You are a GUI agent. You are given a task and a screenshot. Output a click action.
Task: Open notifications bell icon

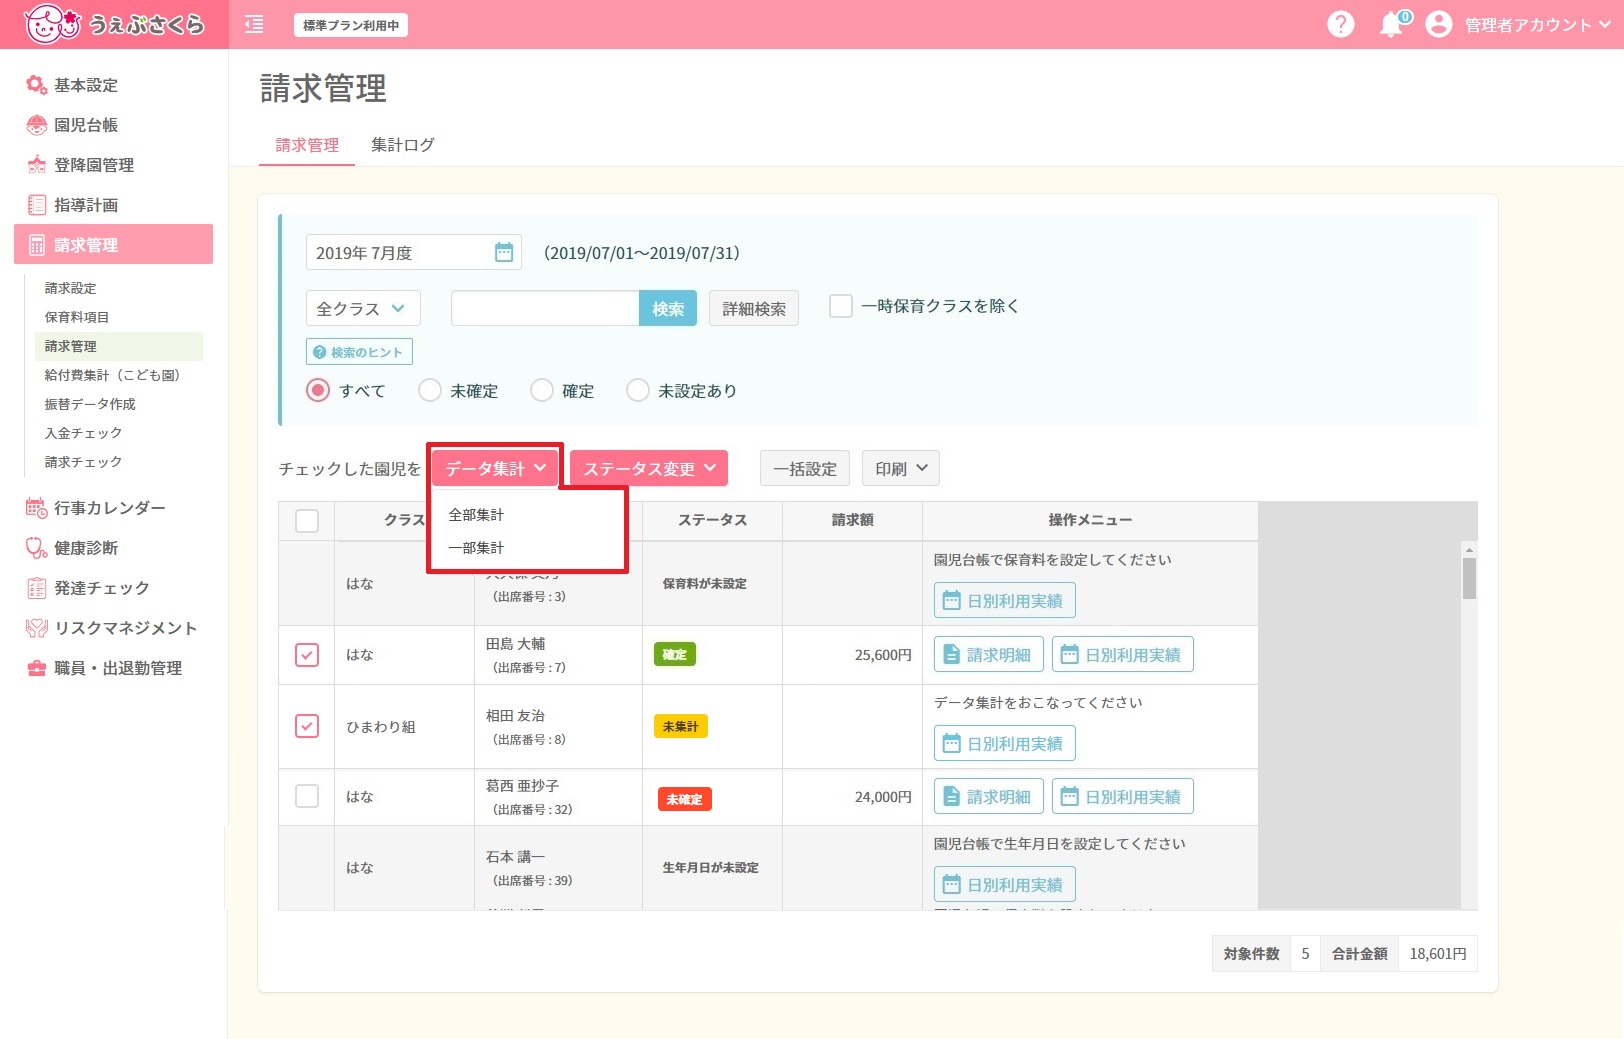pos(1391,24)
